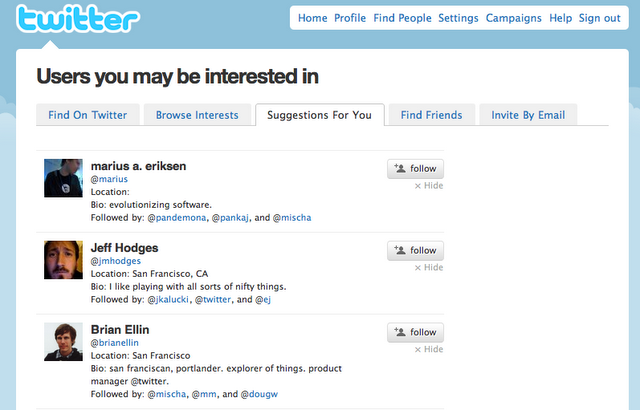Open marius a. eriksen's profile picture

coord(64,178)
